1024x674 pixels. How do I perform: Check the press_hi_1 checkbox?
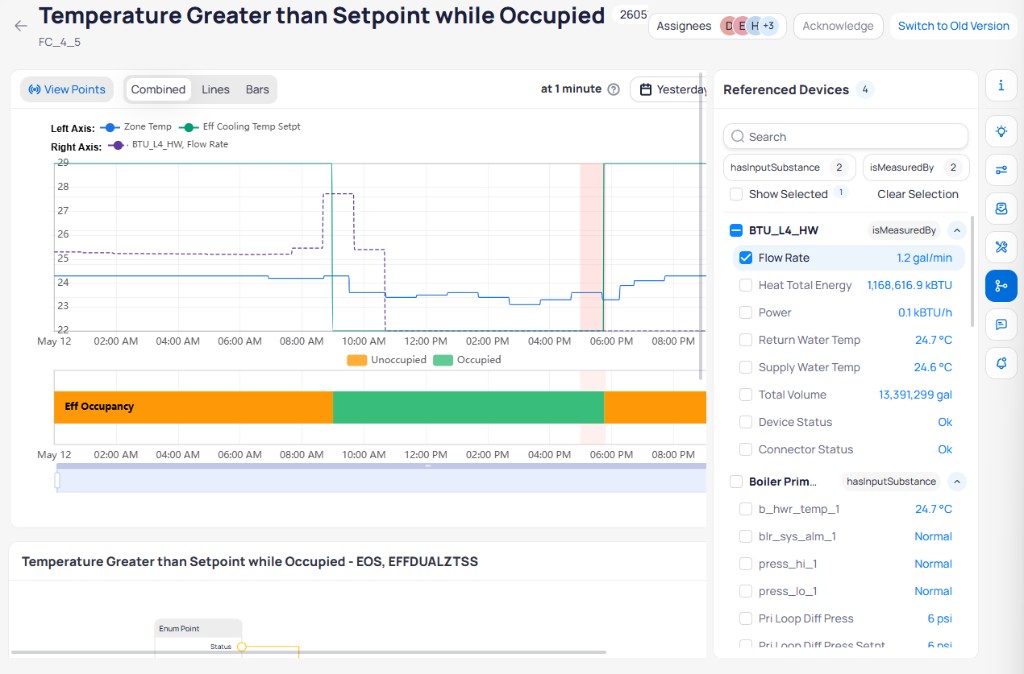click(745, 564)
